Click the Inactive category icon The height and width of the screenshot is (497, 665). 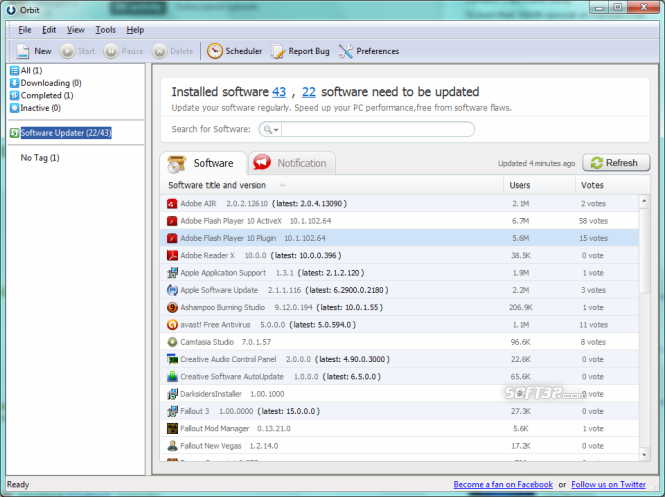pyautogui.click(x=14, y=108)
